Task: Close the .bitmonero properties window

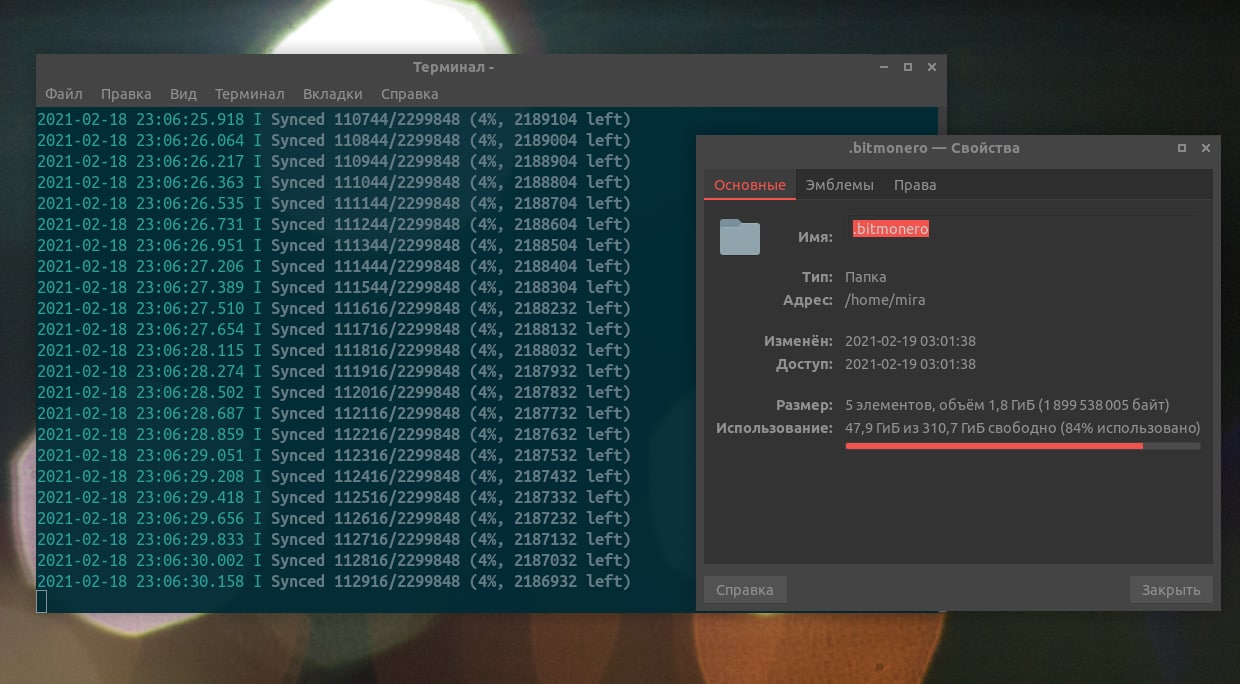Action: tap(1206, 148)
